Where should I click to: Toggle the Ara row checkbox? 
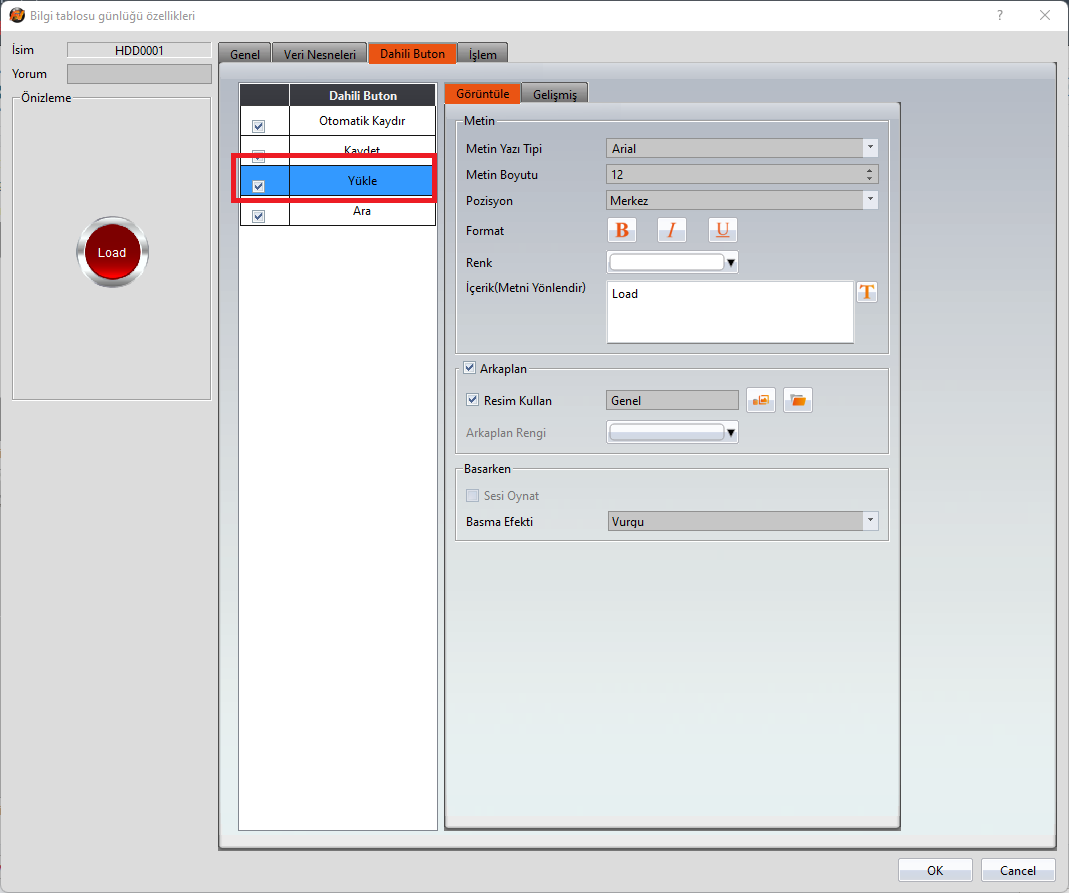pyautogui.click(x=259, y=216)
